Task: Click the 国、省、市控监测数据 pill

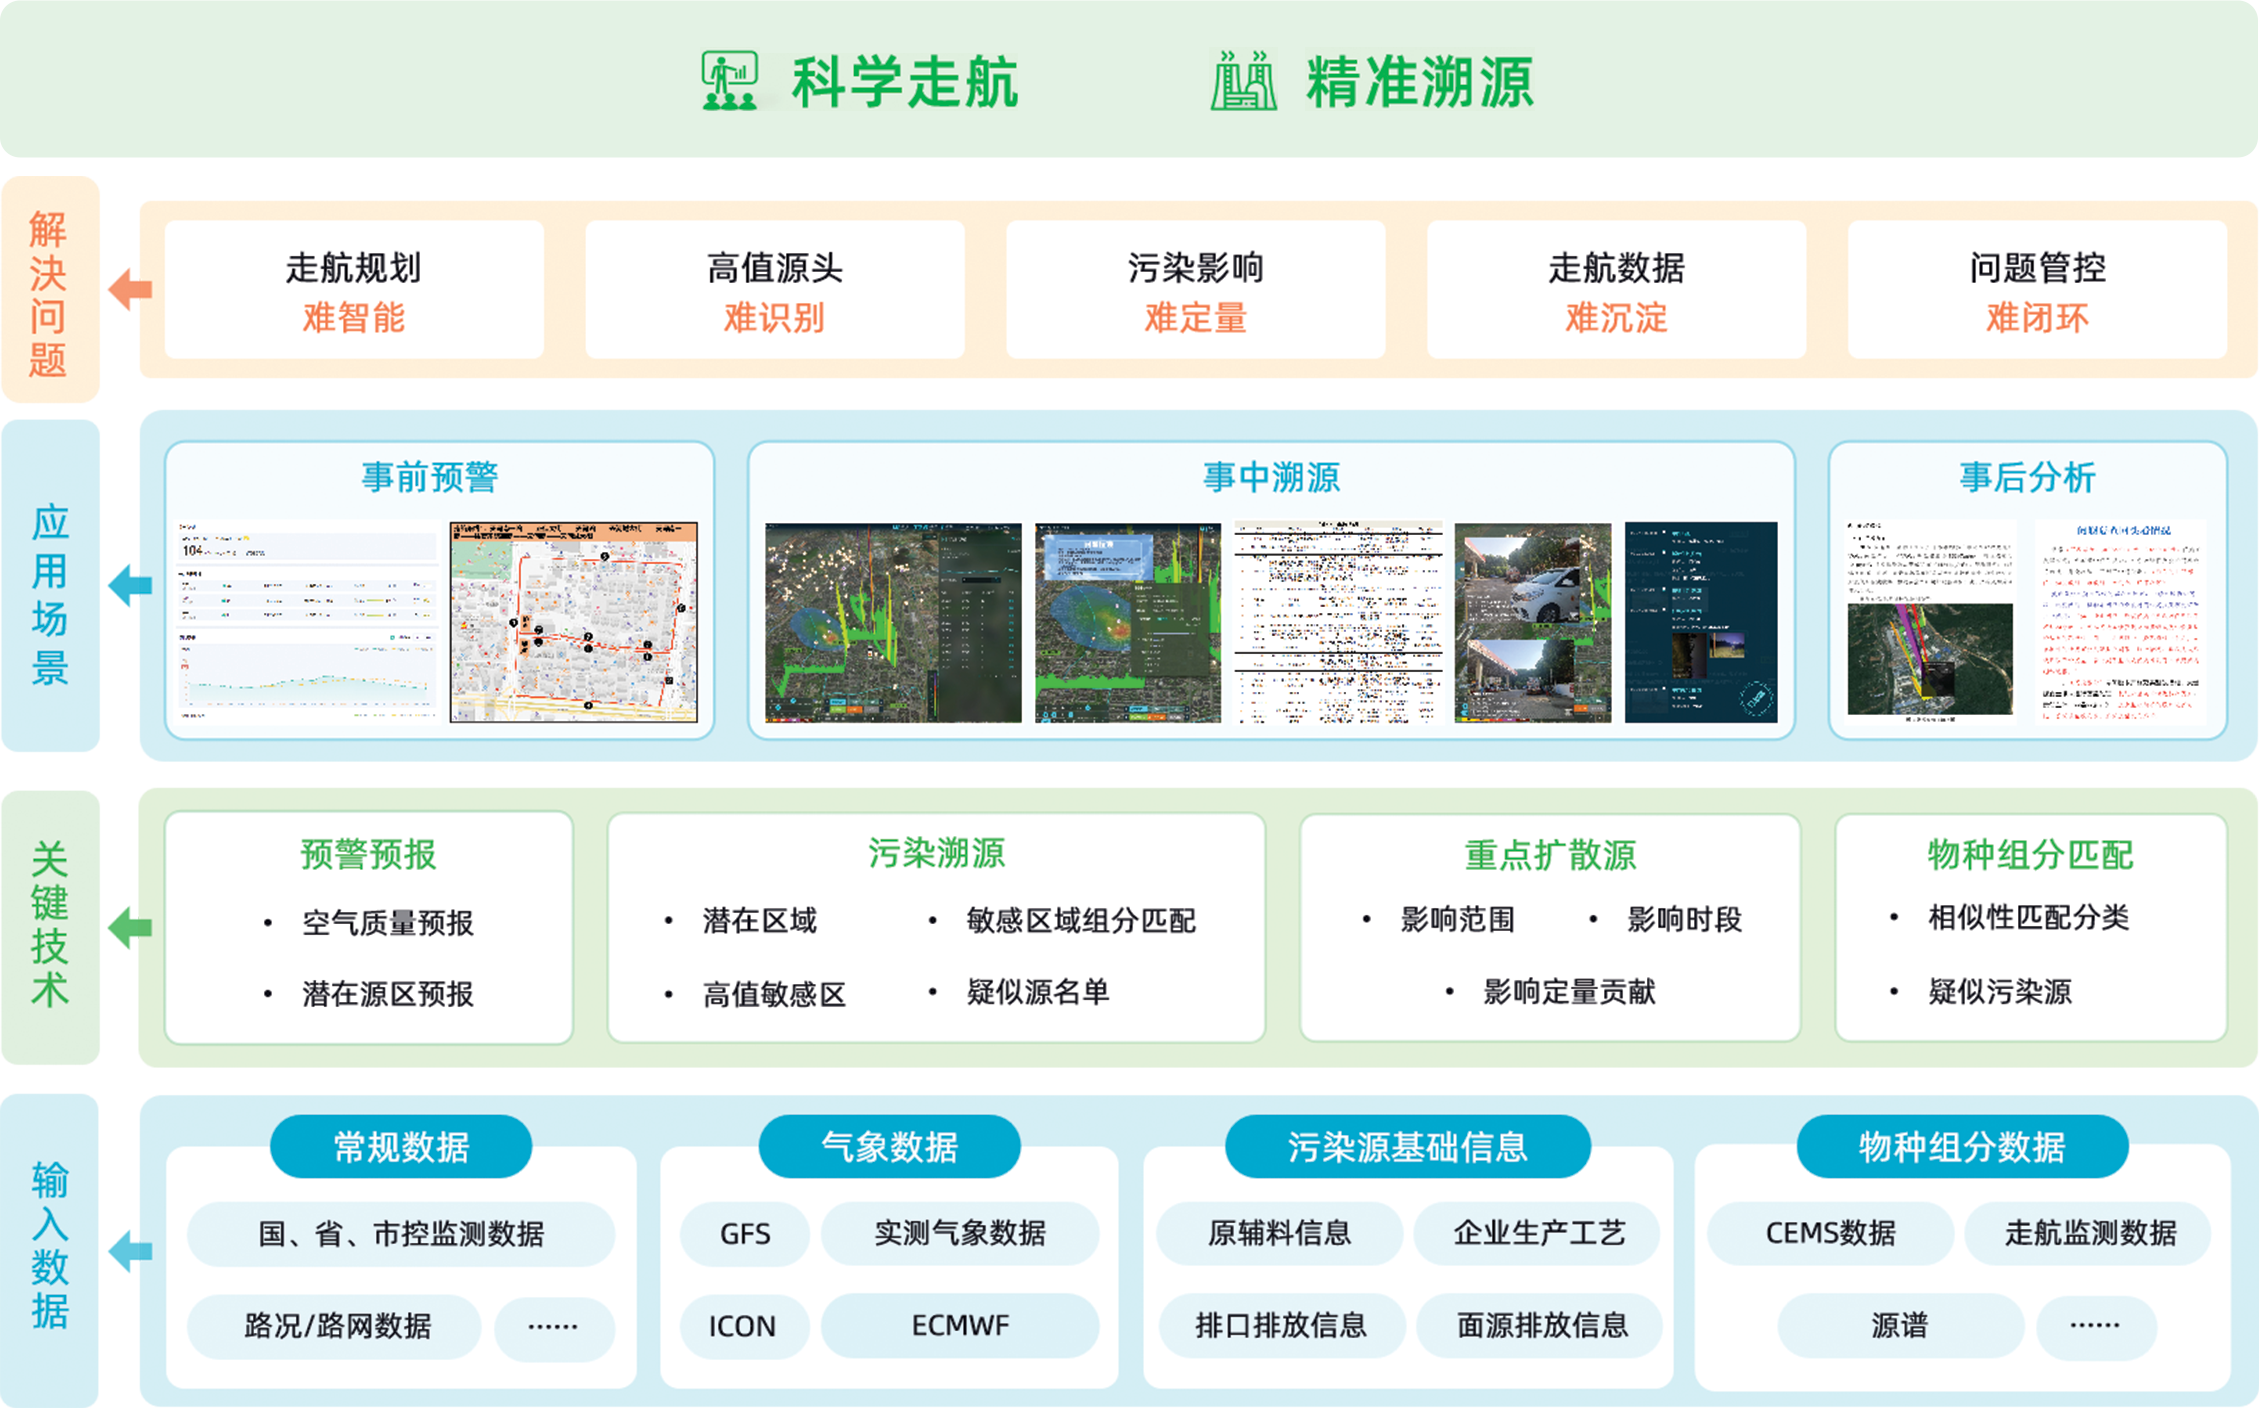Action: click(x=401, y=1234)
